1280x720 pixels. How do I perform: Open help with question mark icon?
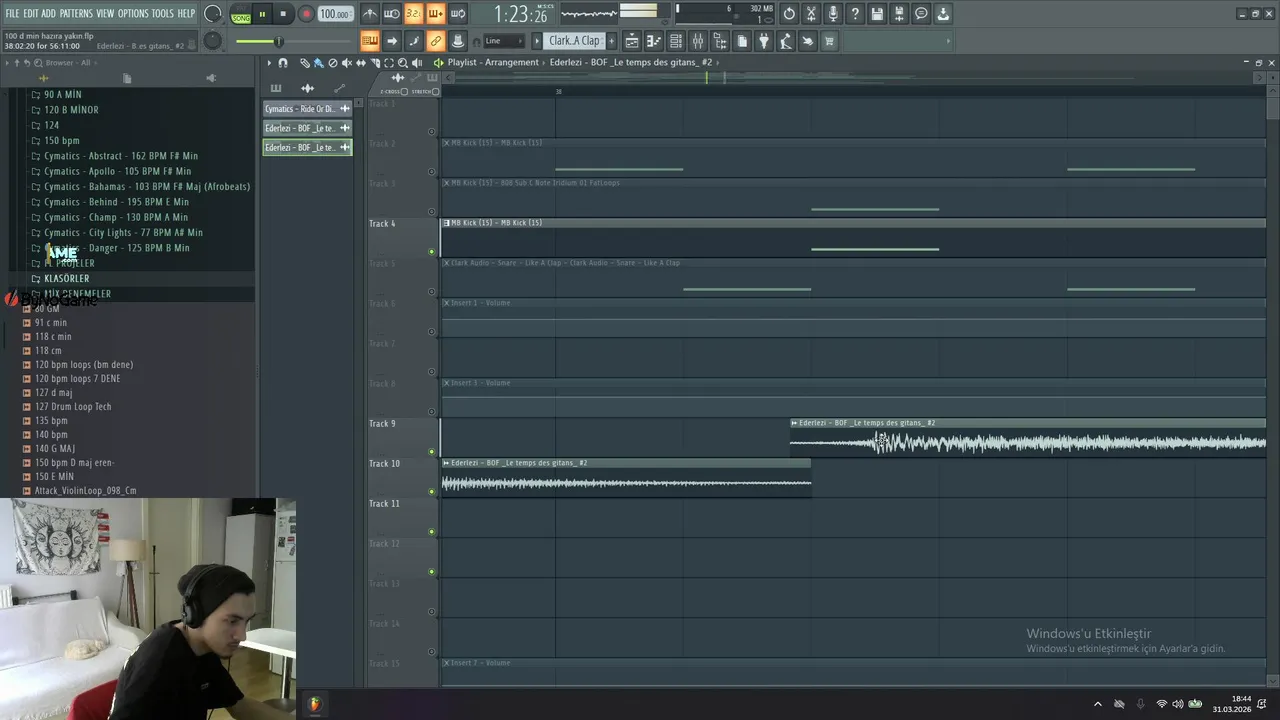pos(855,14)
